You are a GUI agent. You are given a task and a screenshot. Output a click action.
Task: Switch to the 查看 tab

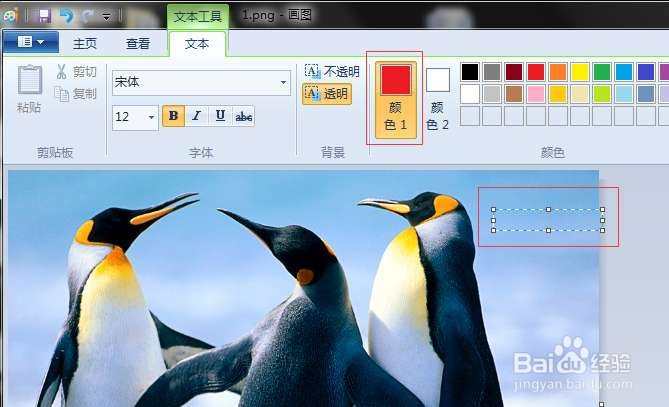138,44
